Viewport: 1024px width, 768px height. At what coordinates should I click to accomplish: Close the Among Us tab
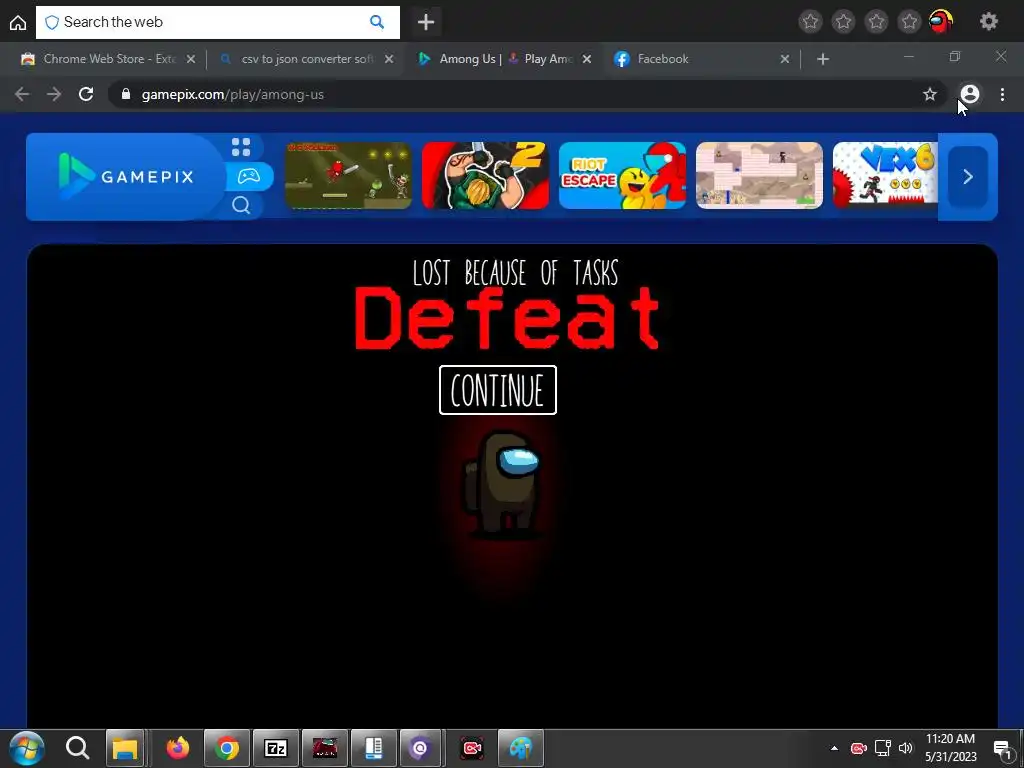(587, 59)
